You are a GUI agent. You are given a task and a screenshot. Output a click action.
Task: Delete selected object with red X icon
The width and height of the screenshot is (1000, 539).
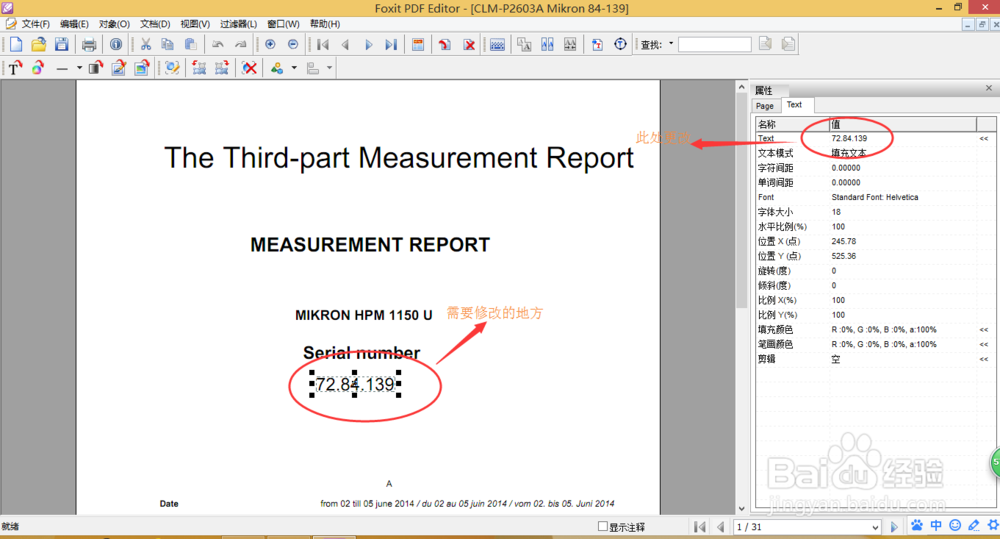pyautogui.click(x=249, y=68)
